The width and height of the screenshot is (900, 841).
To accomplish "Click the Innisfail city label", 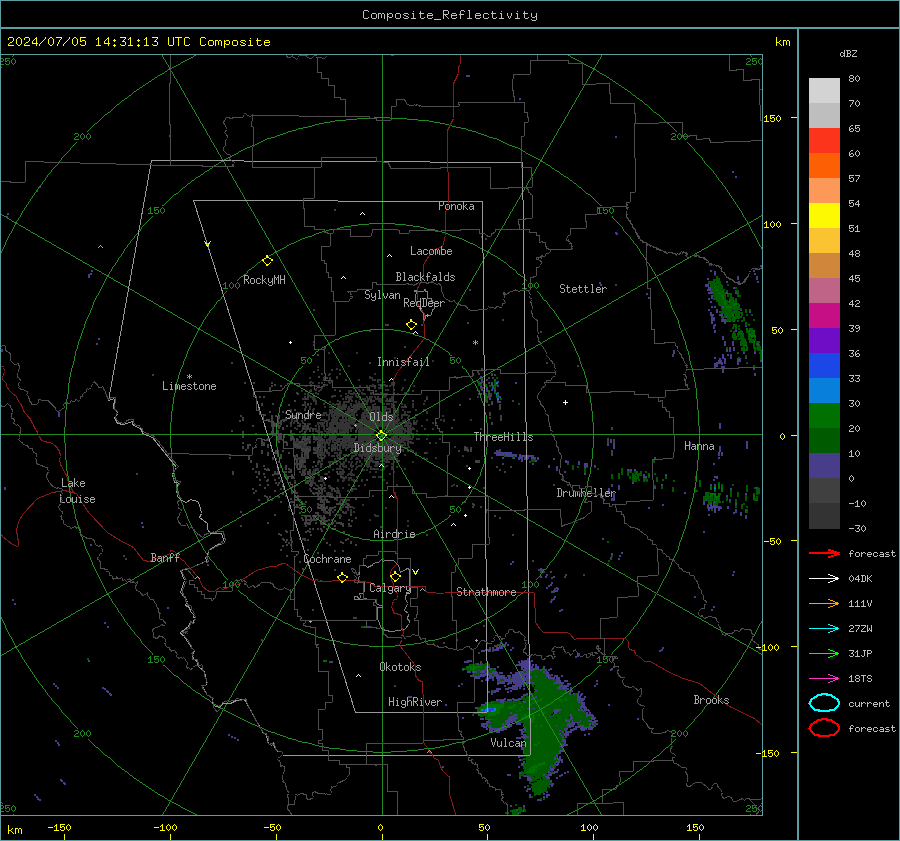I will point(403,362).
